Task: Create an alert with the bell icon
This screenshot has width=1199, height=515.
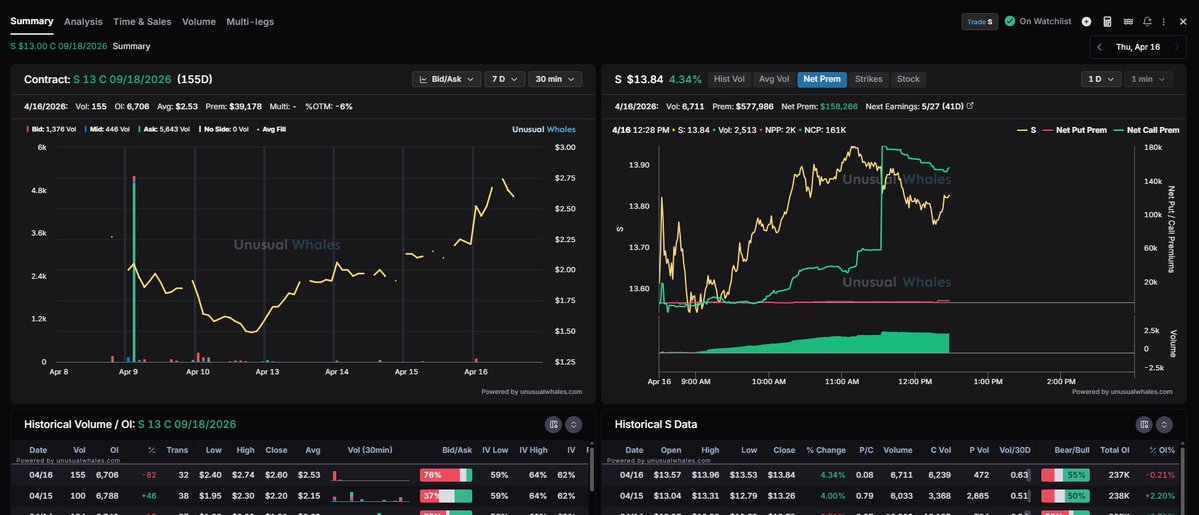Action: tap(1147, 21)
